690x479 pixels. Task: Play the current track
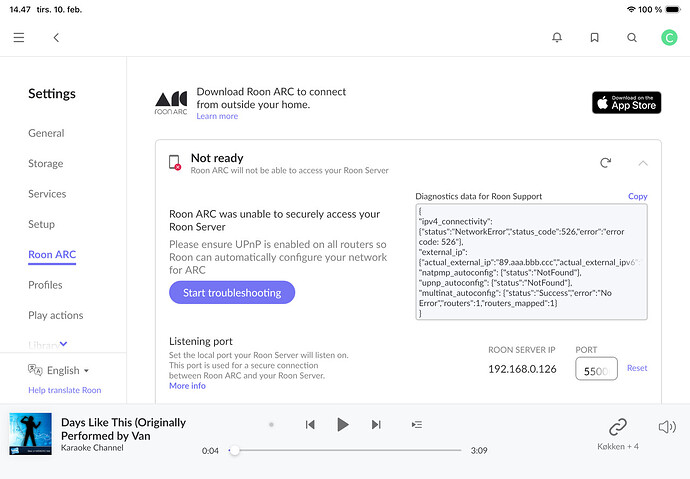343,424
